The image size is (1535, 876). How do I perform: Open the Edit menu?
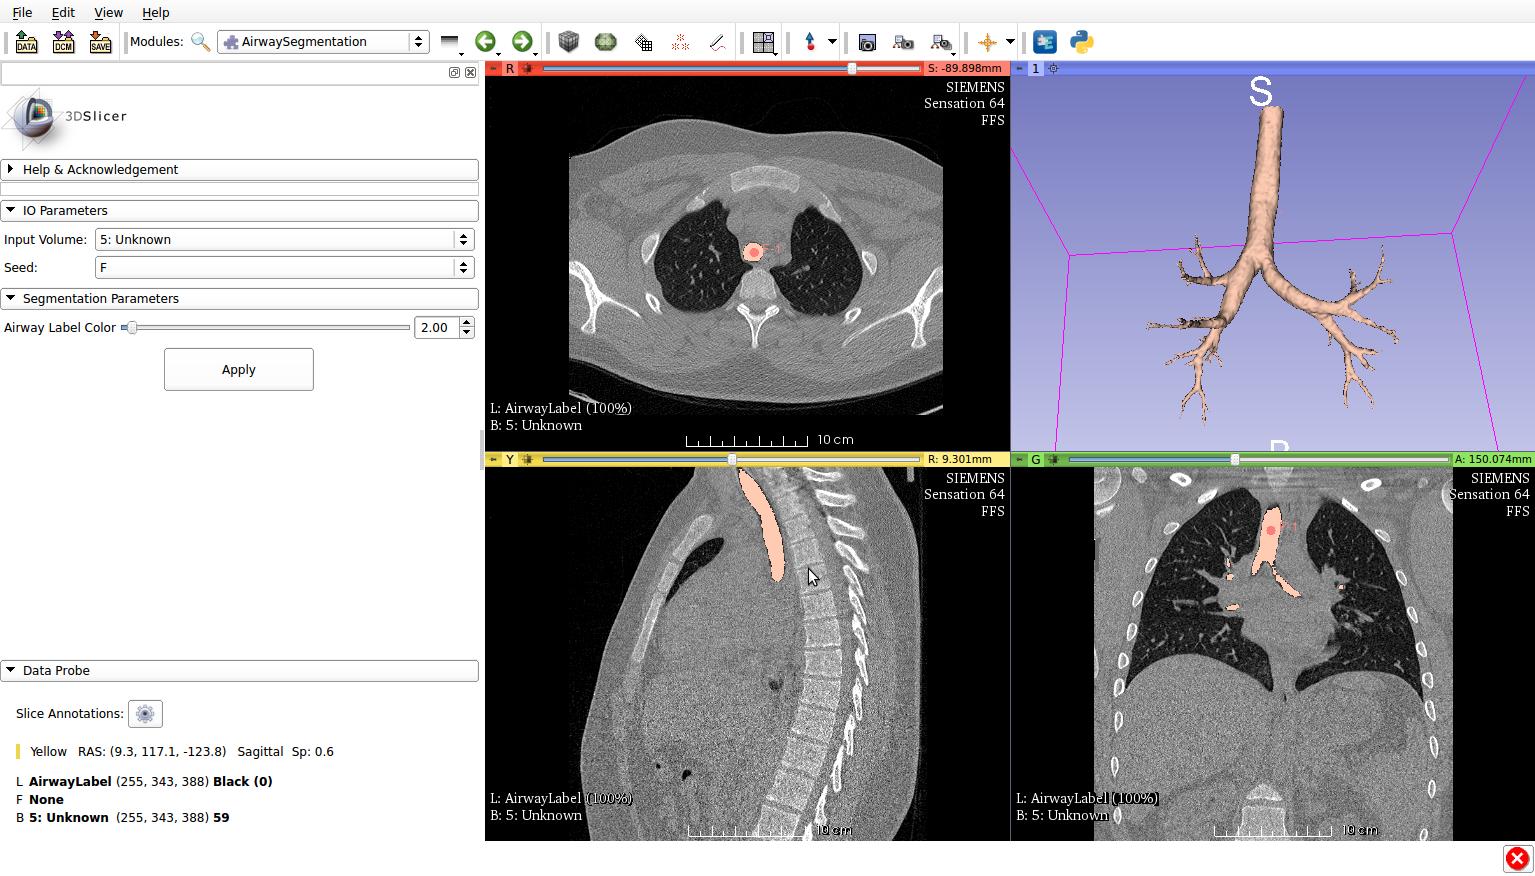(x=62, y=13)
